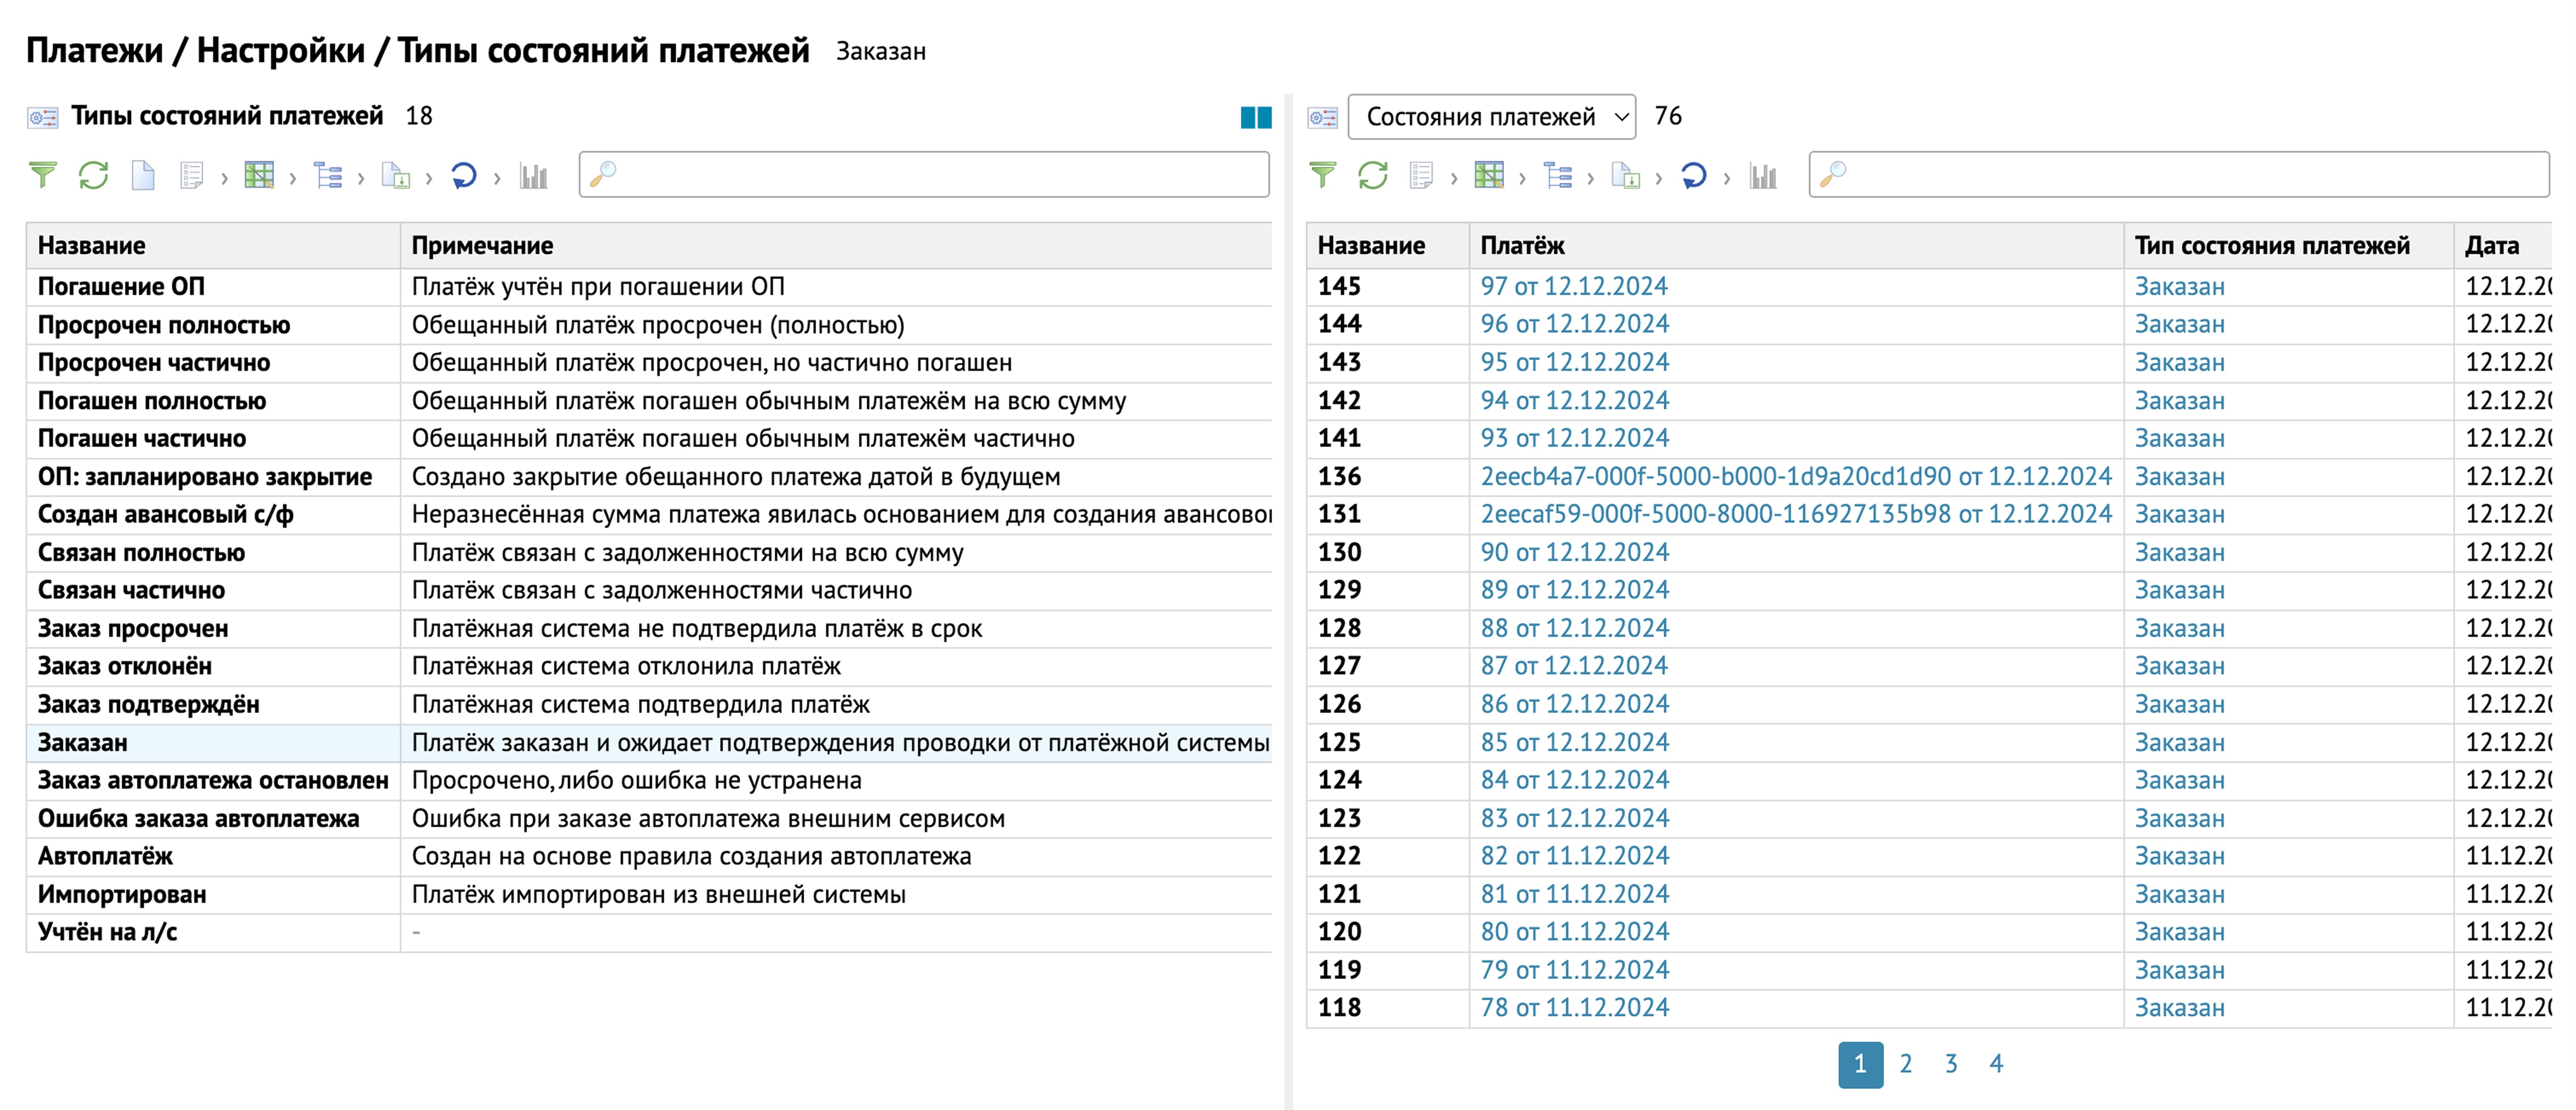Open filter in Типы состояний платежей panel
This screenshot has width=2576, height=1110.
(43, 176)
